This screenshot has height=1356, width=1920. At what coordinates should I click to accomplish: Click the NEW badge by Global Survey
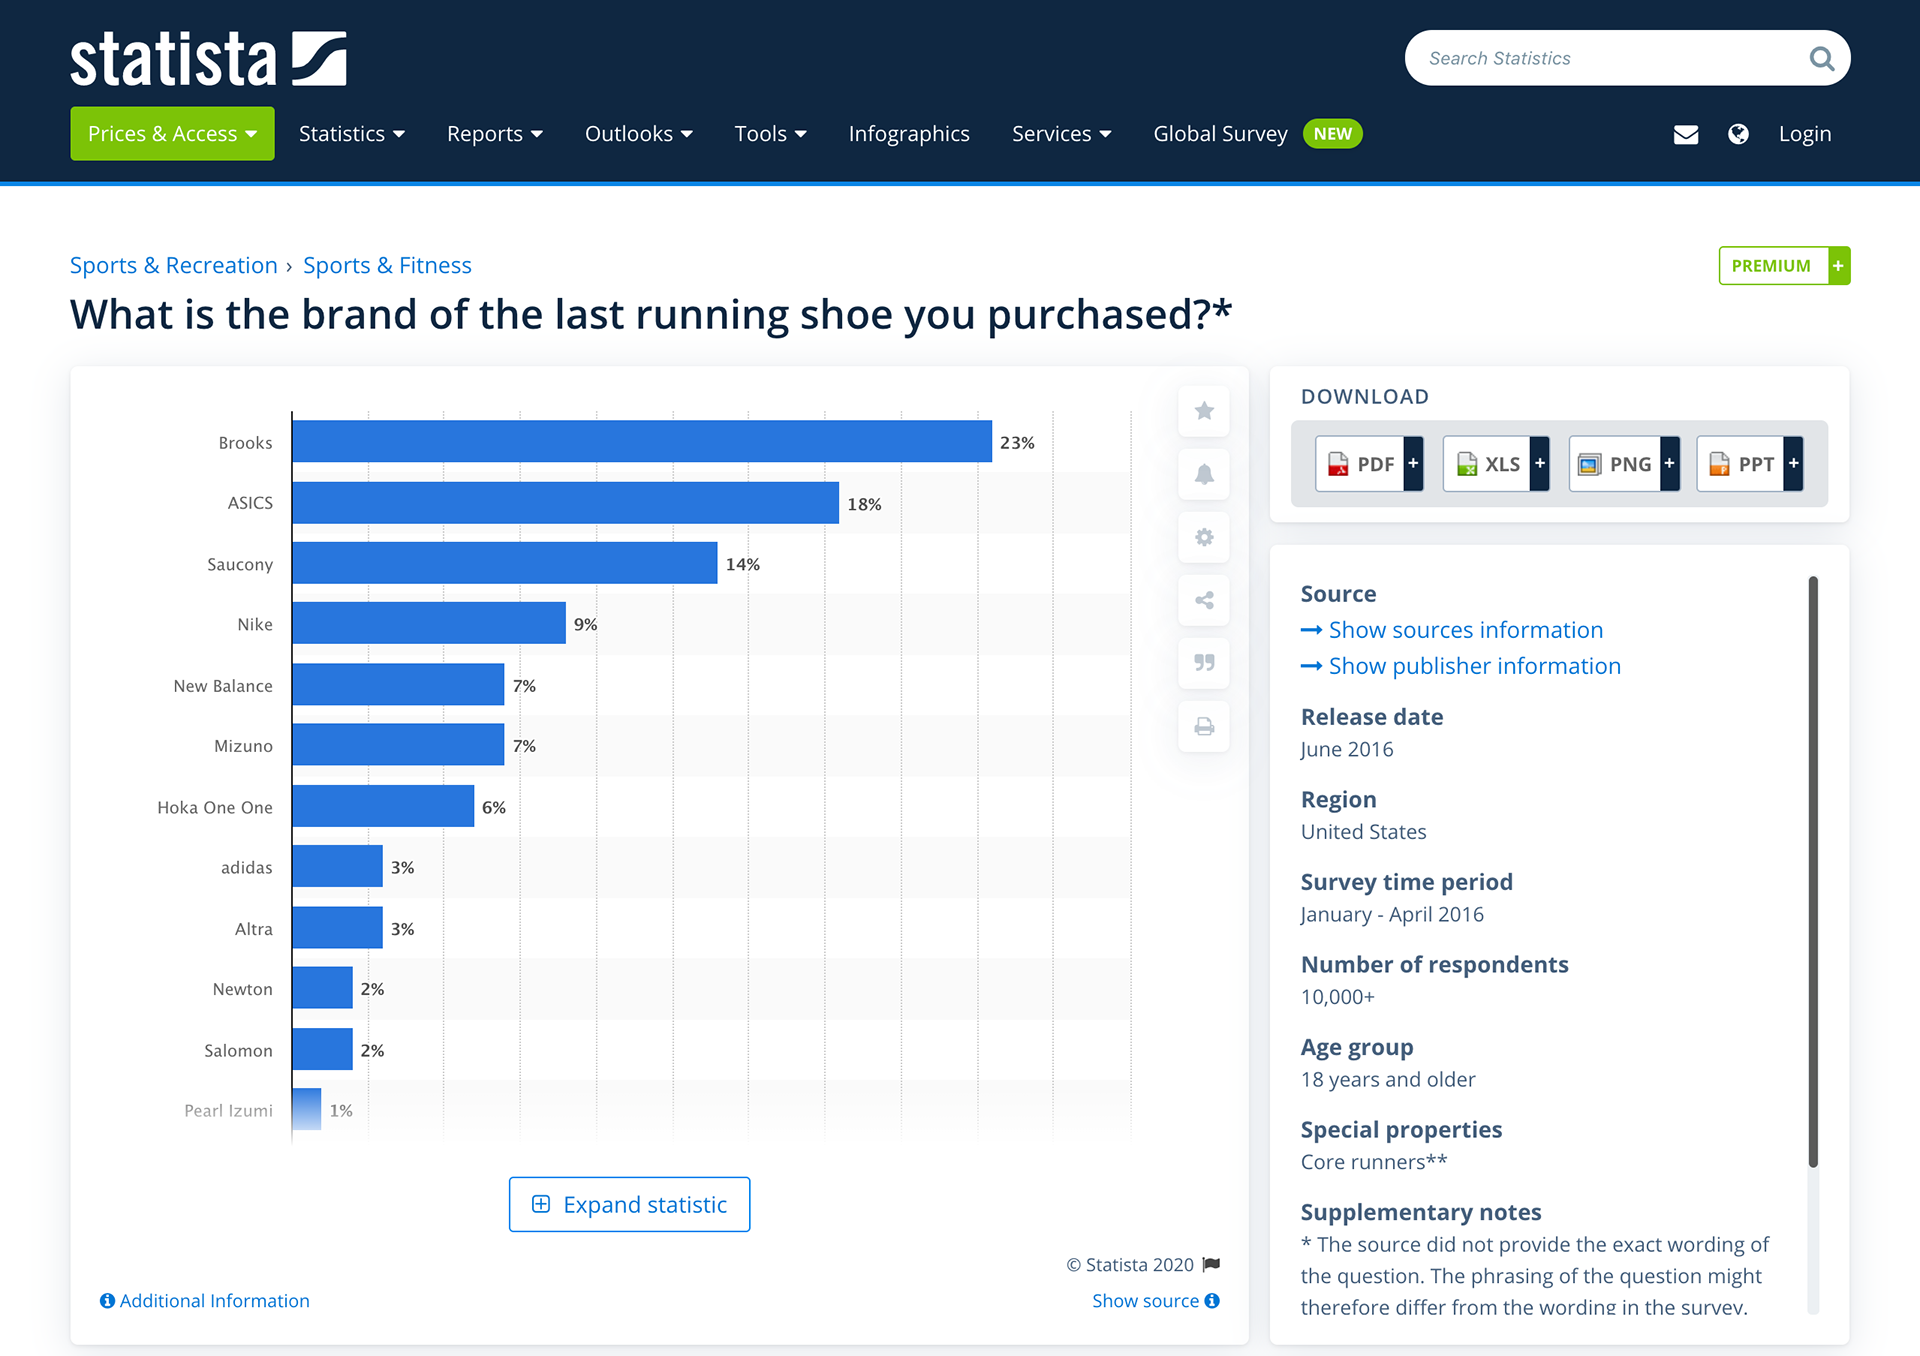coord(1332,134)
